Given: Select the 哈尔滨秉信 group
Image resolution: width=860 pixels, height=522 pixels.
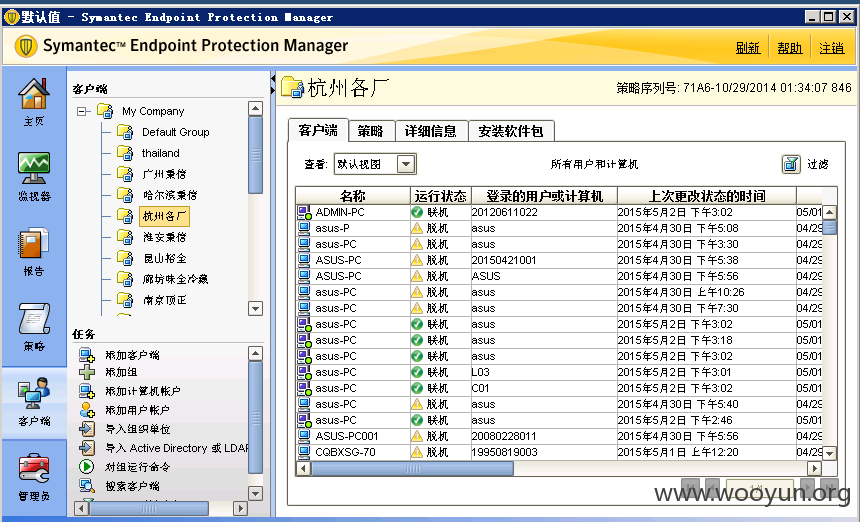Looking at the screenshot, I should point(170,195).
